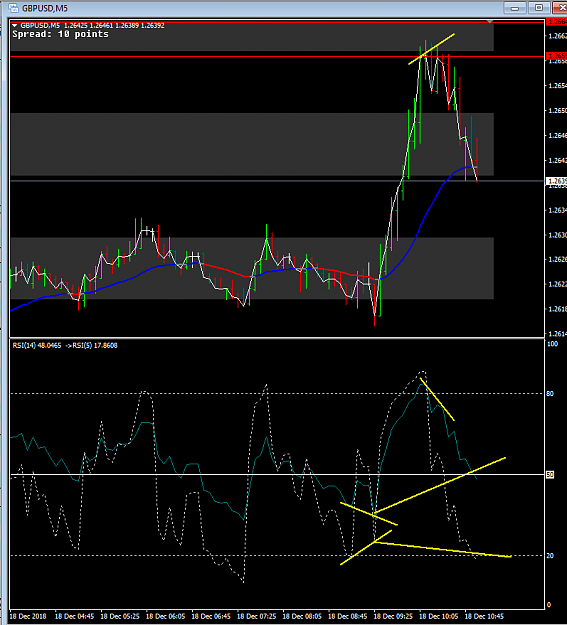The height and width of the screenshot is (625, 567).
Task: Click the '18 Dec 07:25' time label
Action: tap(256, 616)
